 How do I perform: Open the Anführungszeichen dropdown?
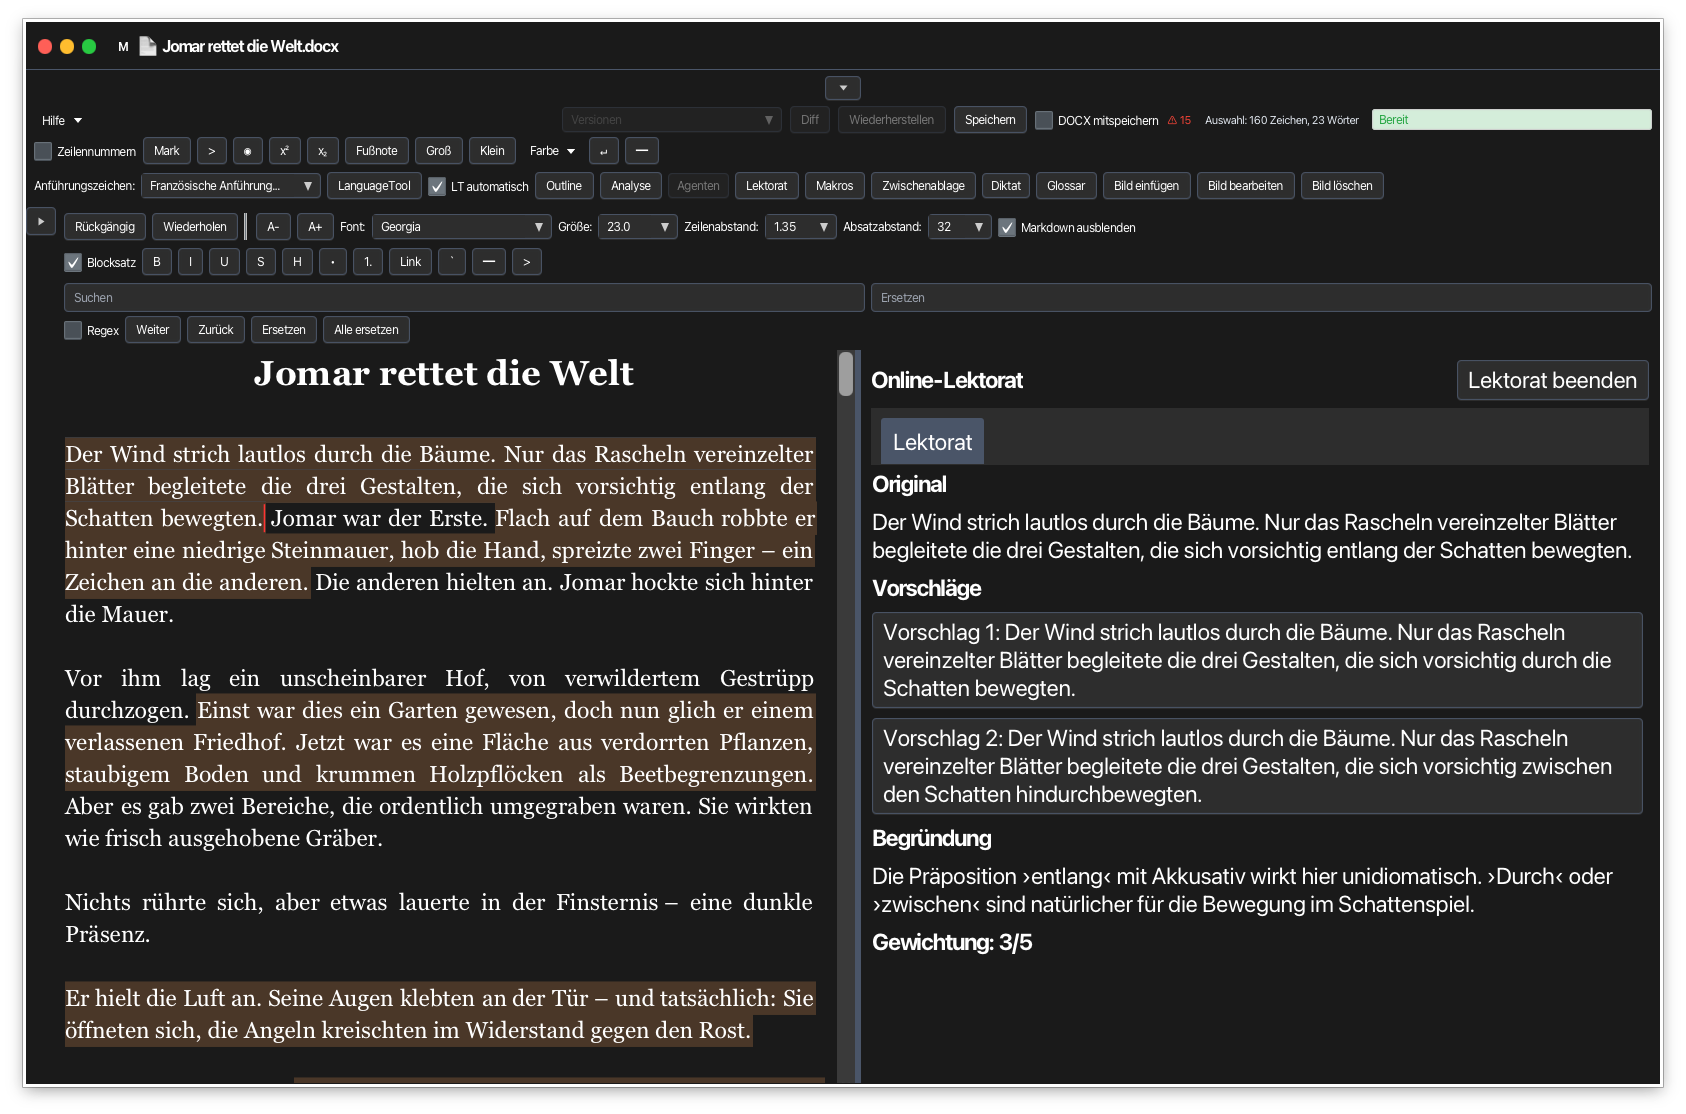tap(231, 186)
